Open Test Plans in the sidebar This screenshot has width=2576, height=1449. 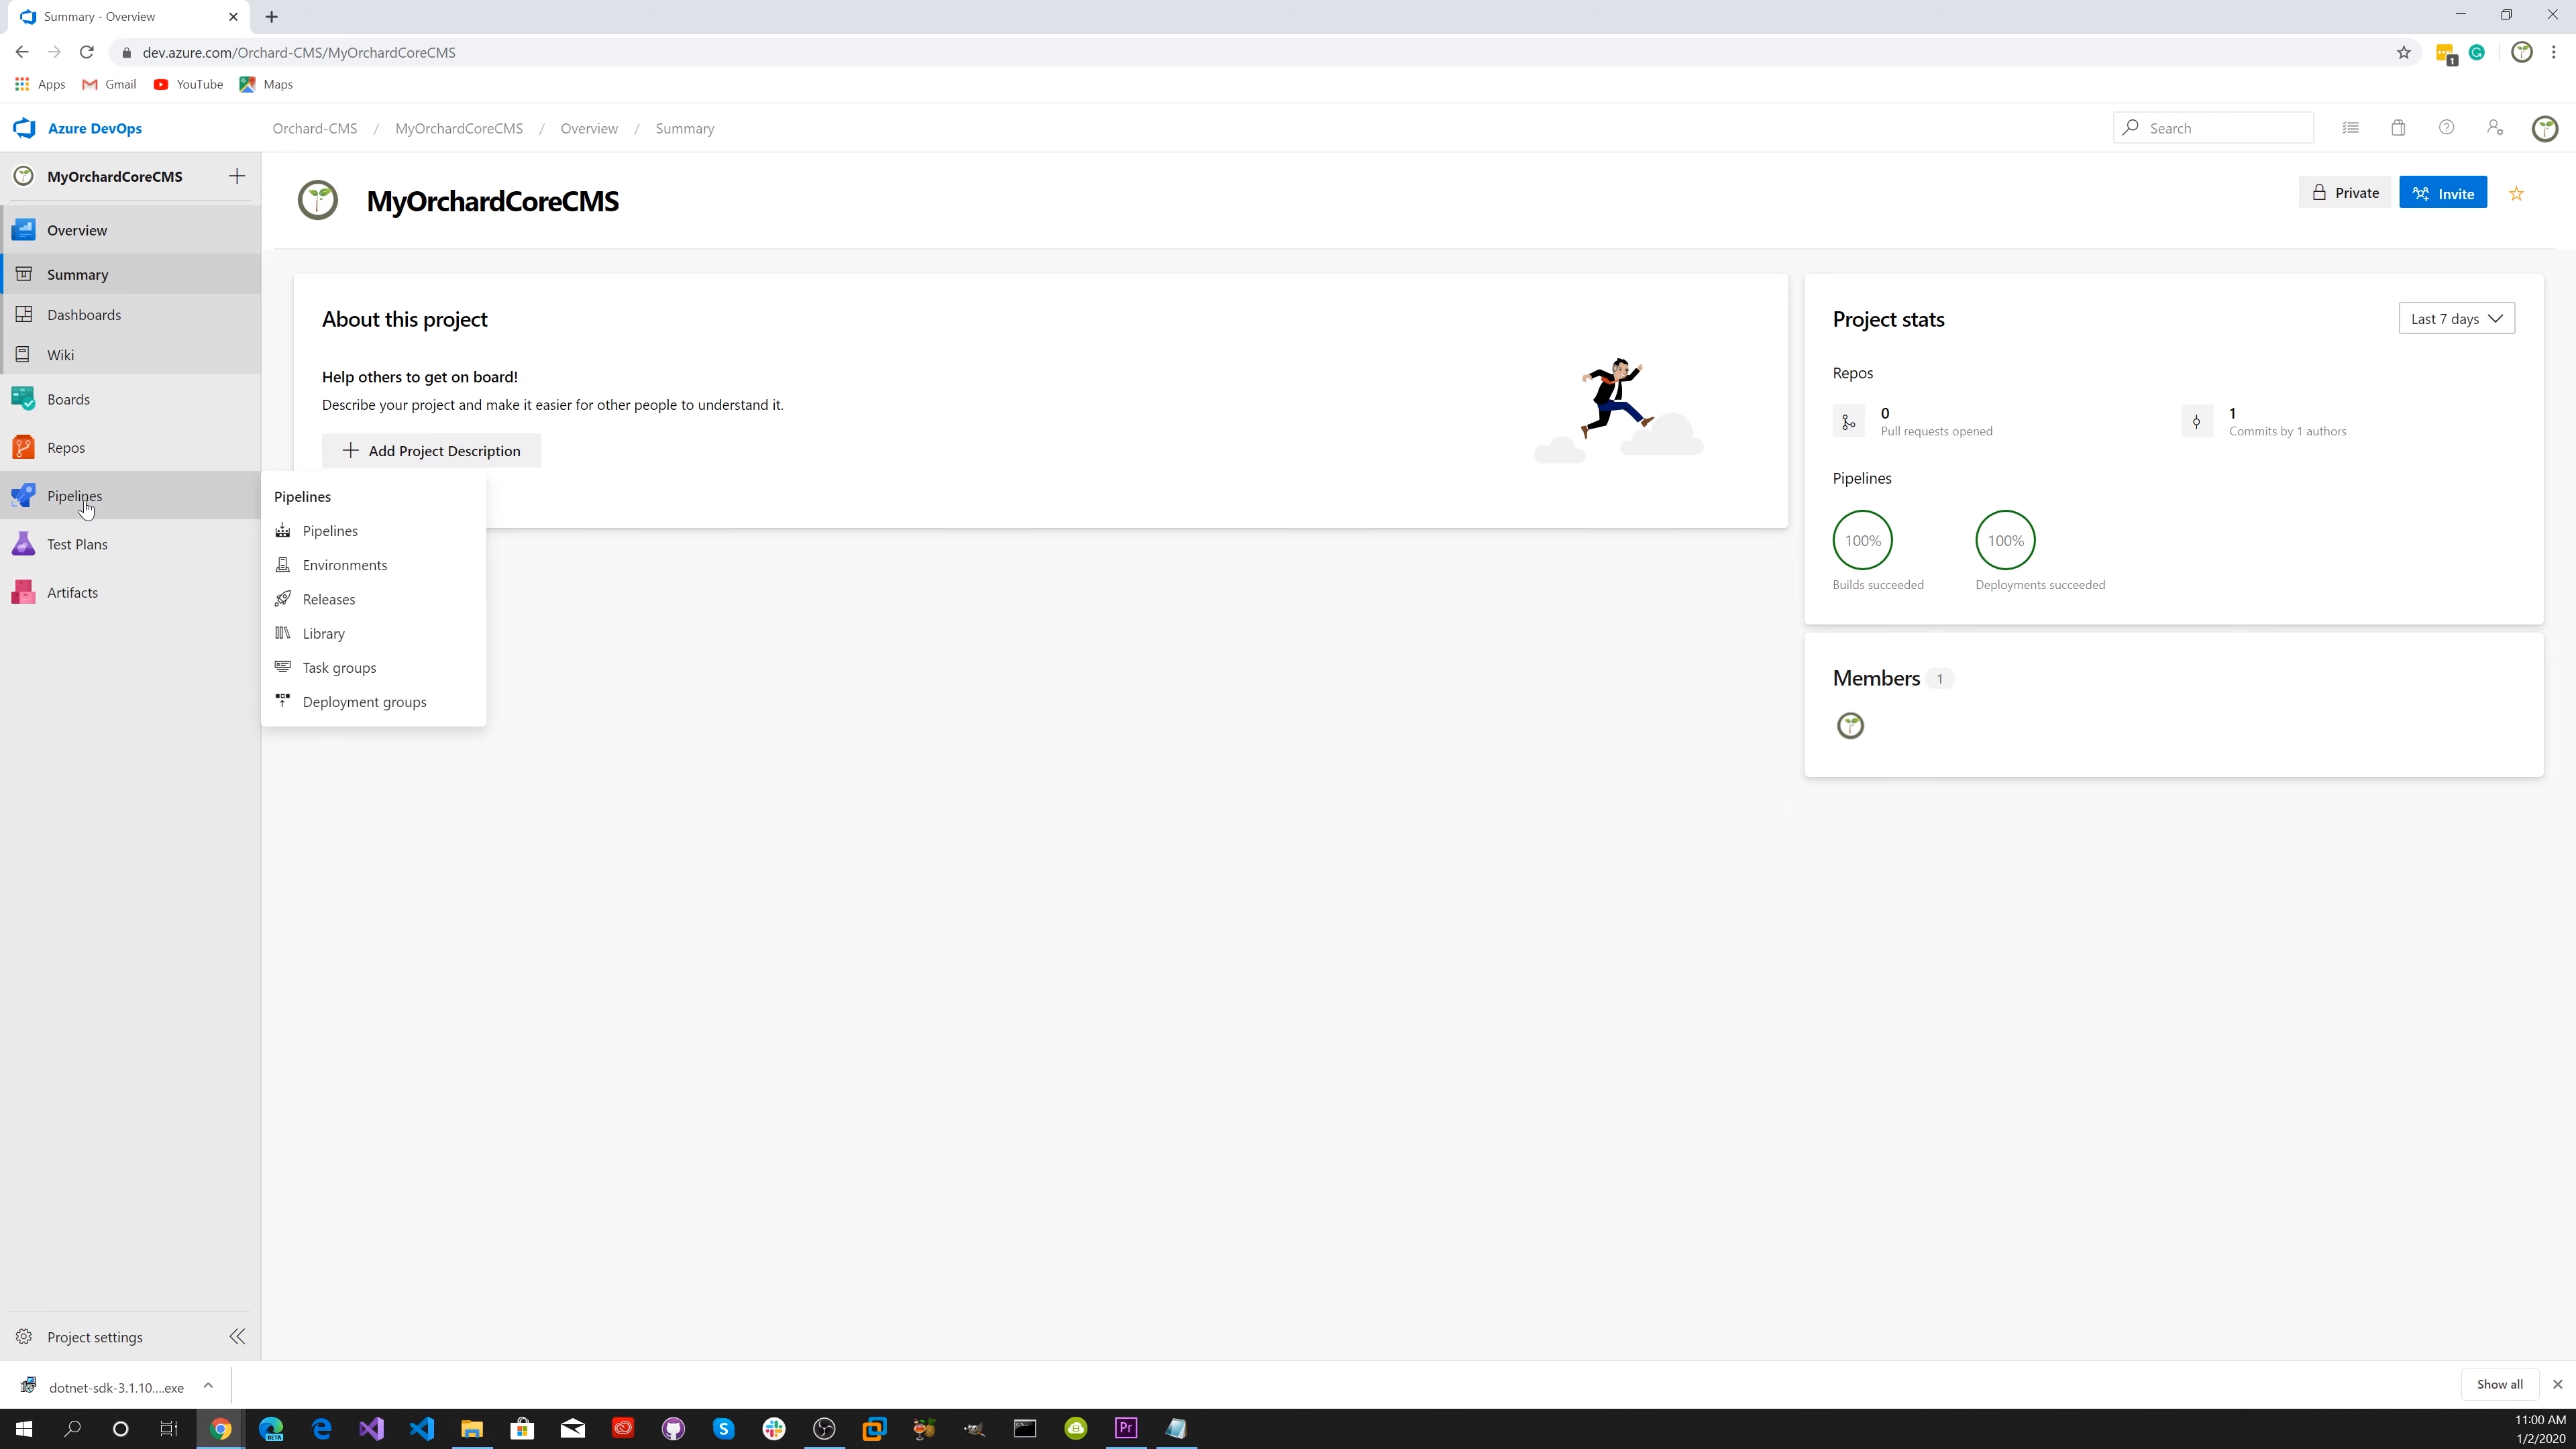pyautogui.click(x=130, y=544)
